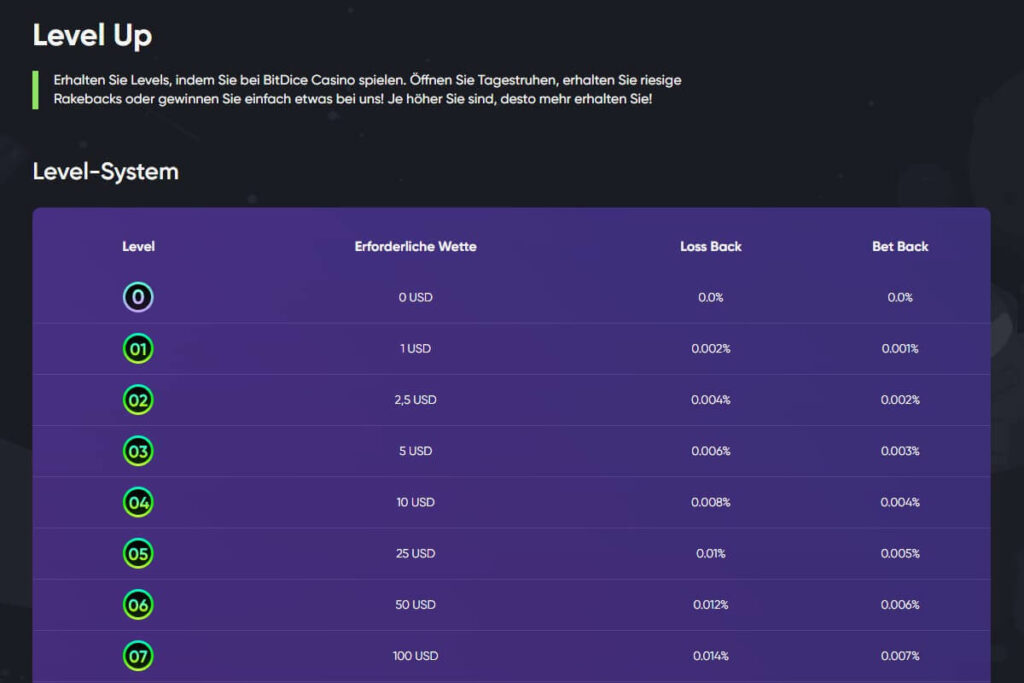This screenshot has width=1024, height=683.
Task: Click the Bet Back column header
Action: coord(900,246)
